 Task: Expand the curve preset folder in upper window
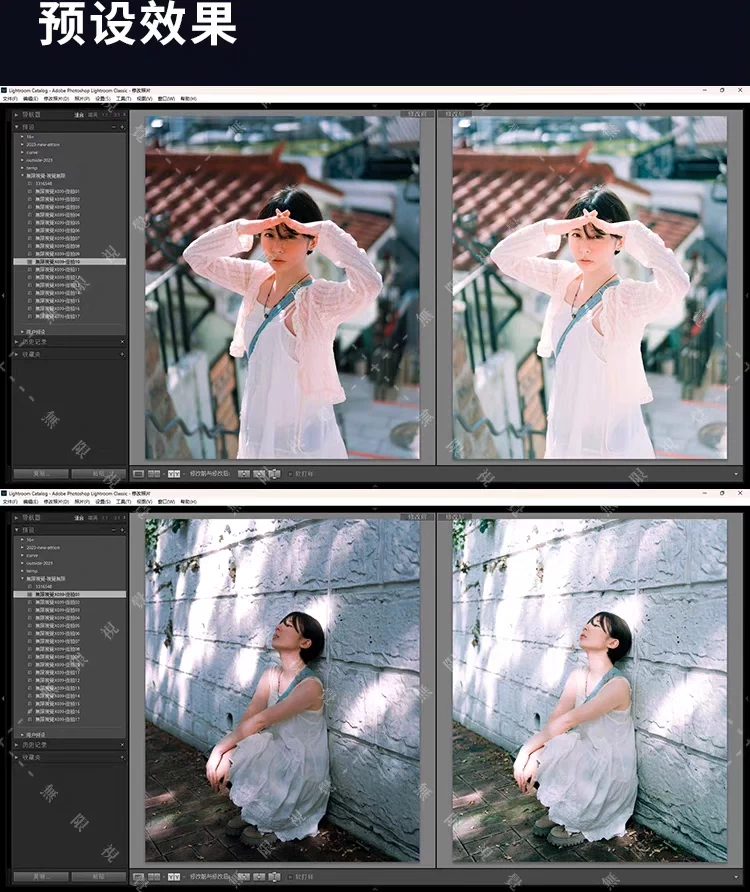click(x=22, y=152)
